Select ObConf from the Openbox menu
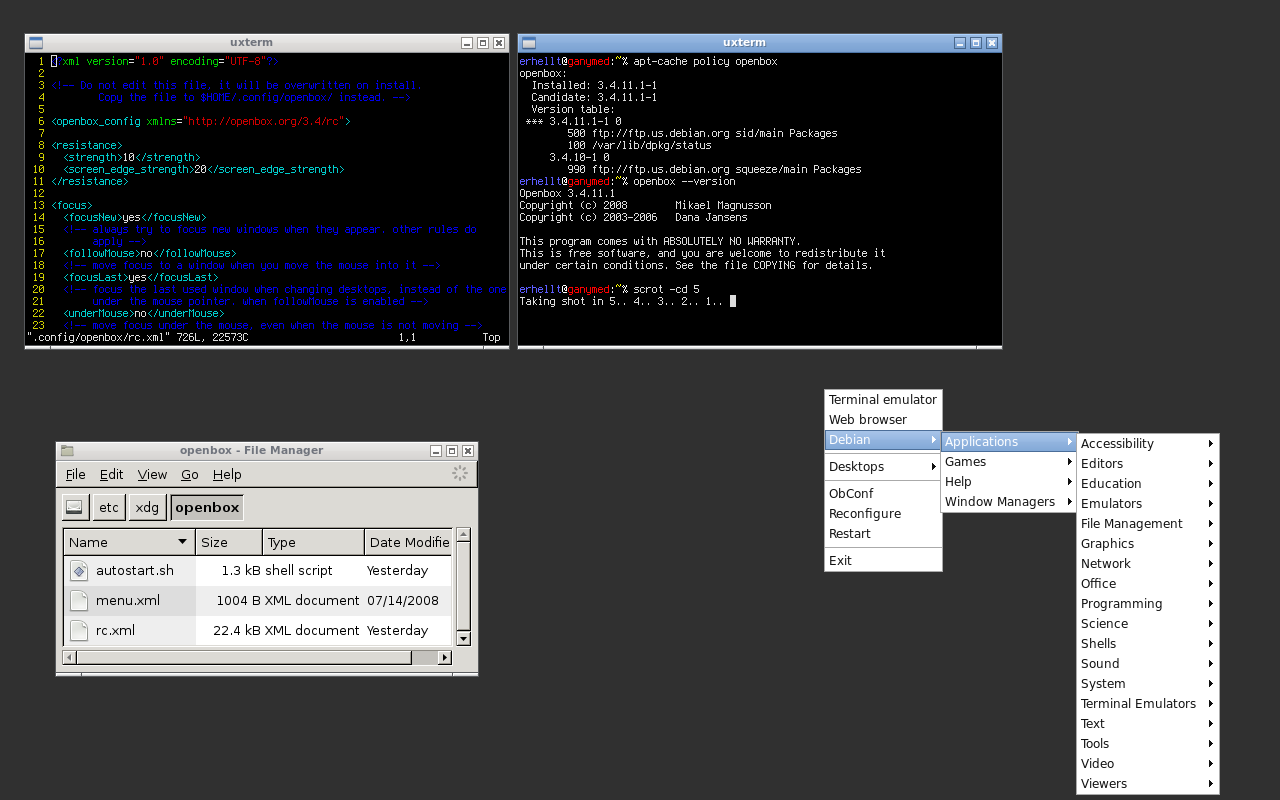Screen dimensions: 1280x800 (x=851, y=493)
